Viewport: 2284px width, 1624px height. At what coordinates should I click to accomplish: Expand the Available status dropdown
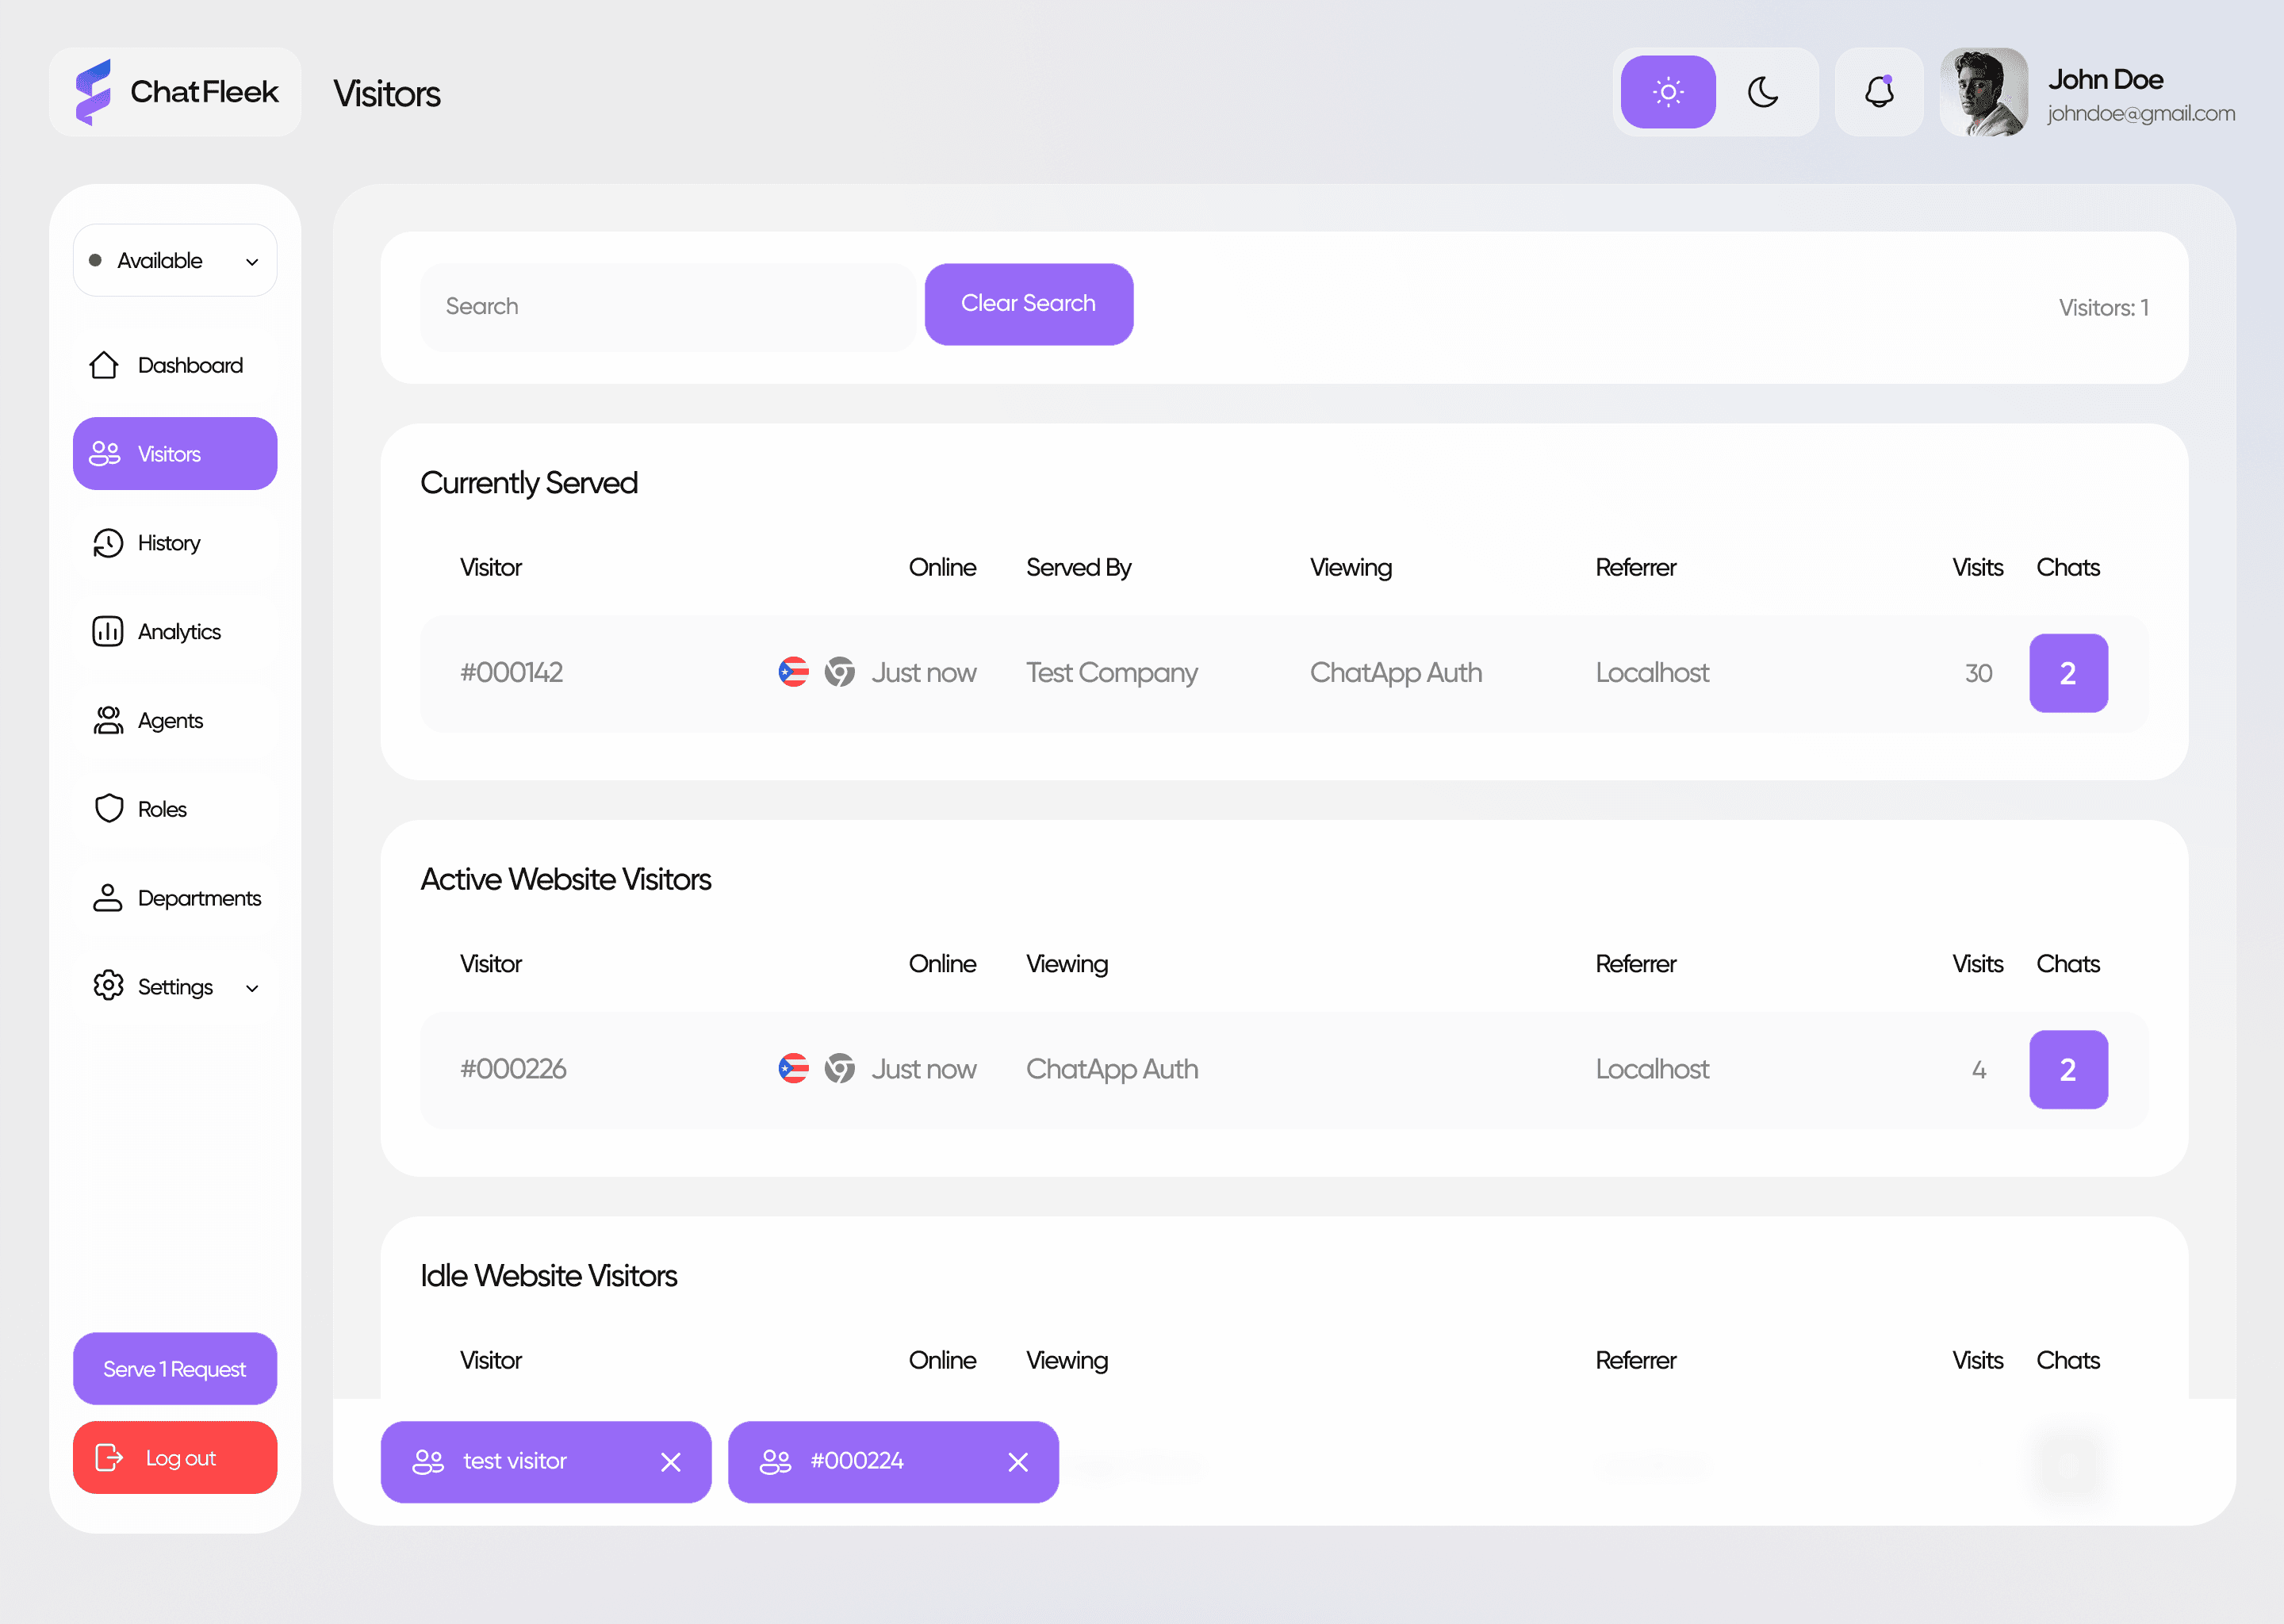[175, 260]
